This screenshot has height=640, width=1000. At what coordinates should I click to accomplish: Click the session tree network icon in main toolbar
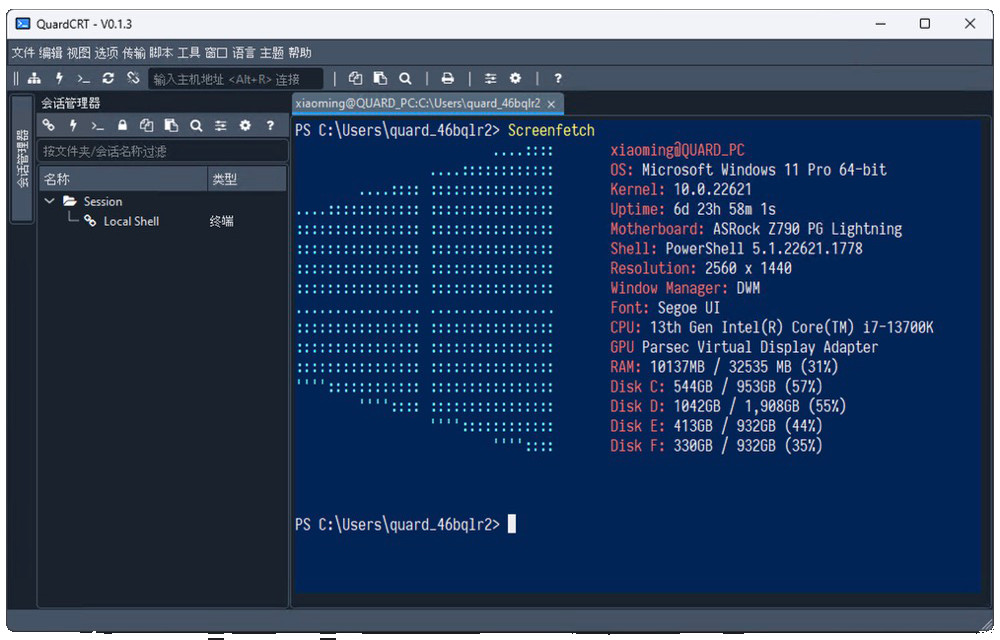(x=34, y=78)
